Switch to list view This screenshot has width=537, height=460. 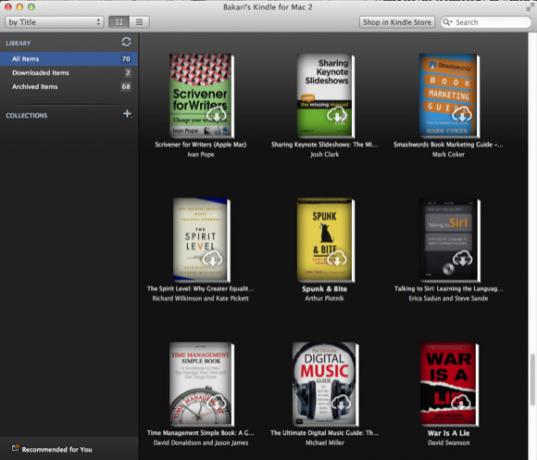click(x=139, y=22)
